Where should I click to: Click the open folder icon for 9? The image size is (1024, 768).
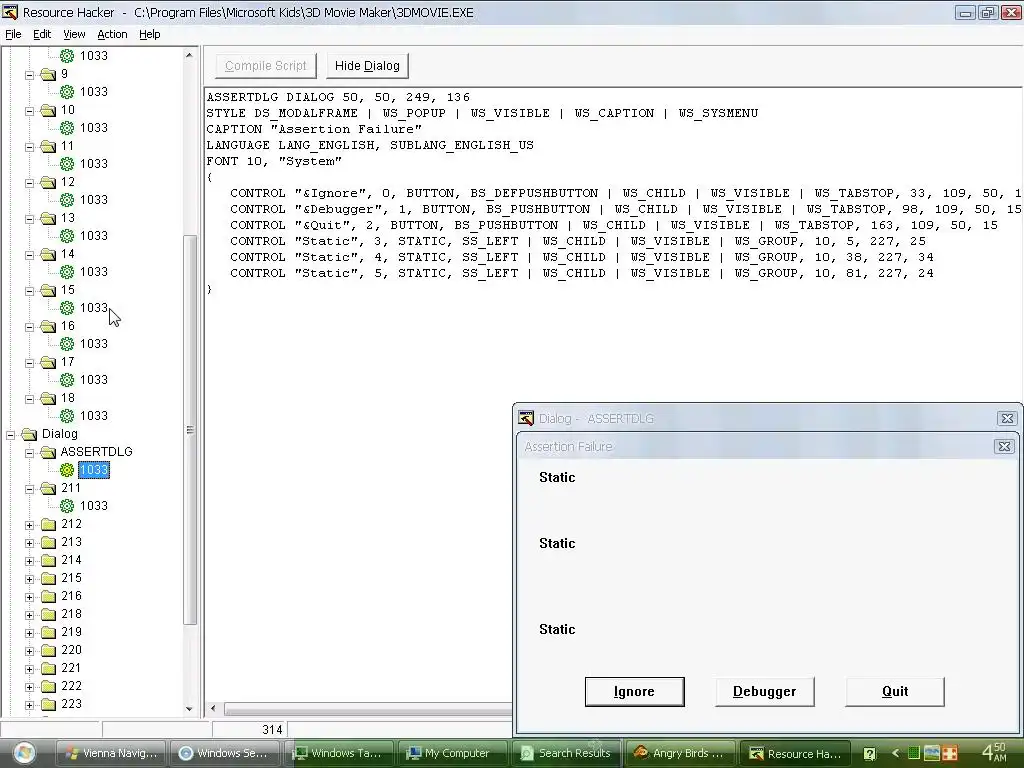48,74
